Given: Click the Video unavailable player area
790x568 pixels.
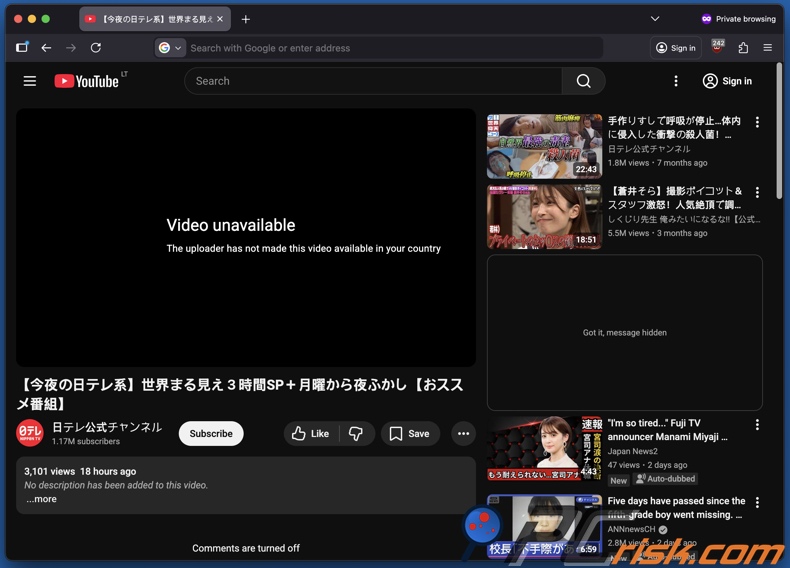Looking at the screenshot, I should (x=246, y=237).
